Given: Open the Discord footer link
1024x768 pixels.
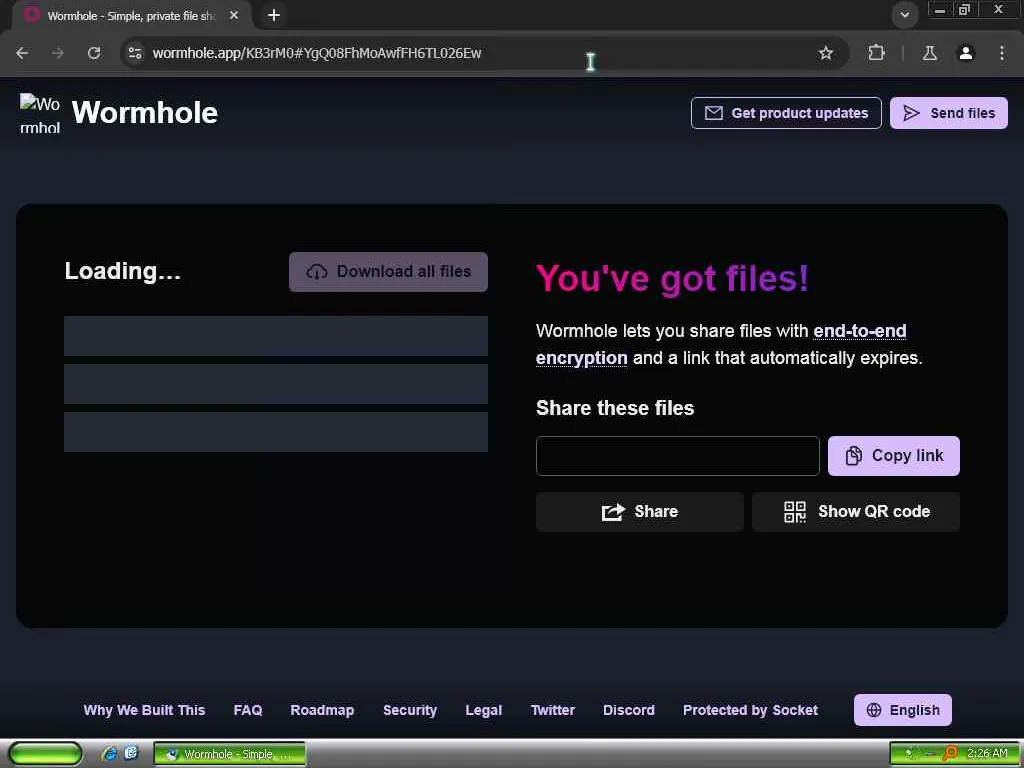Looking at the screenshot, I should click(x=629, y=710).
